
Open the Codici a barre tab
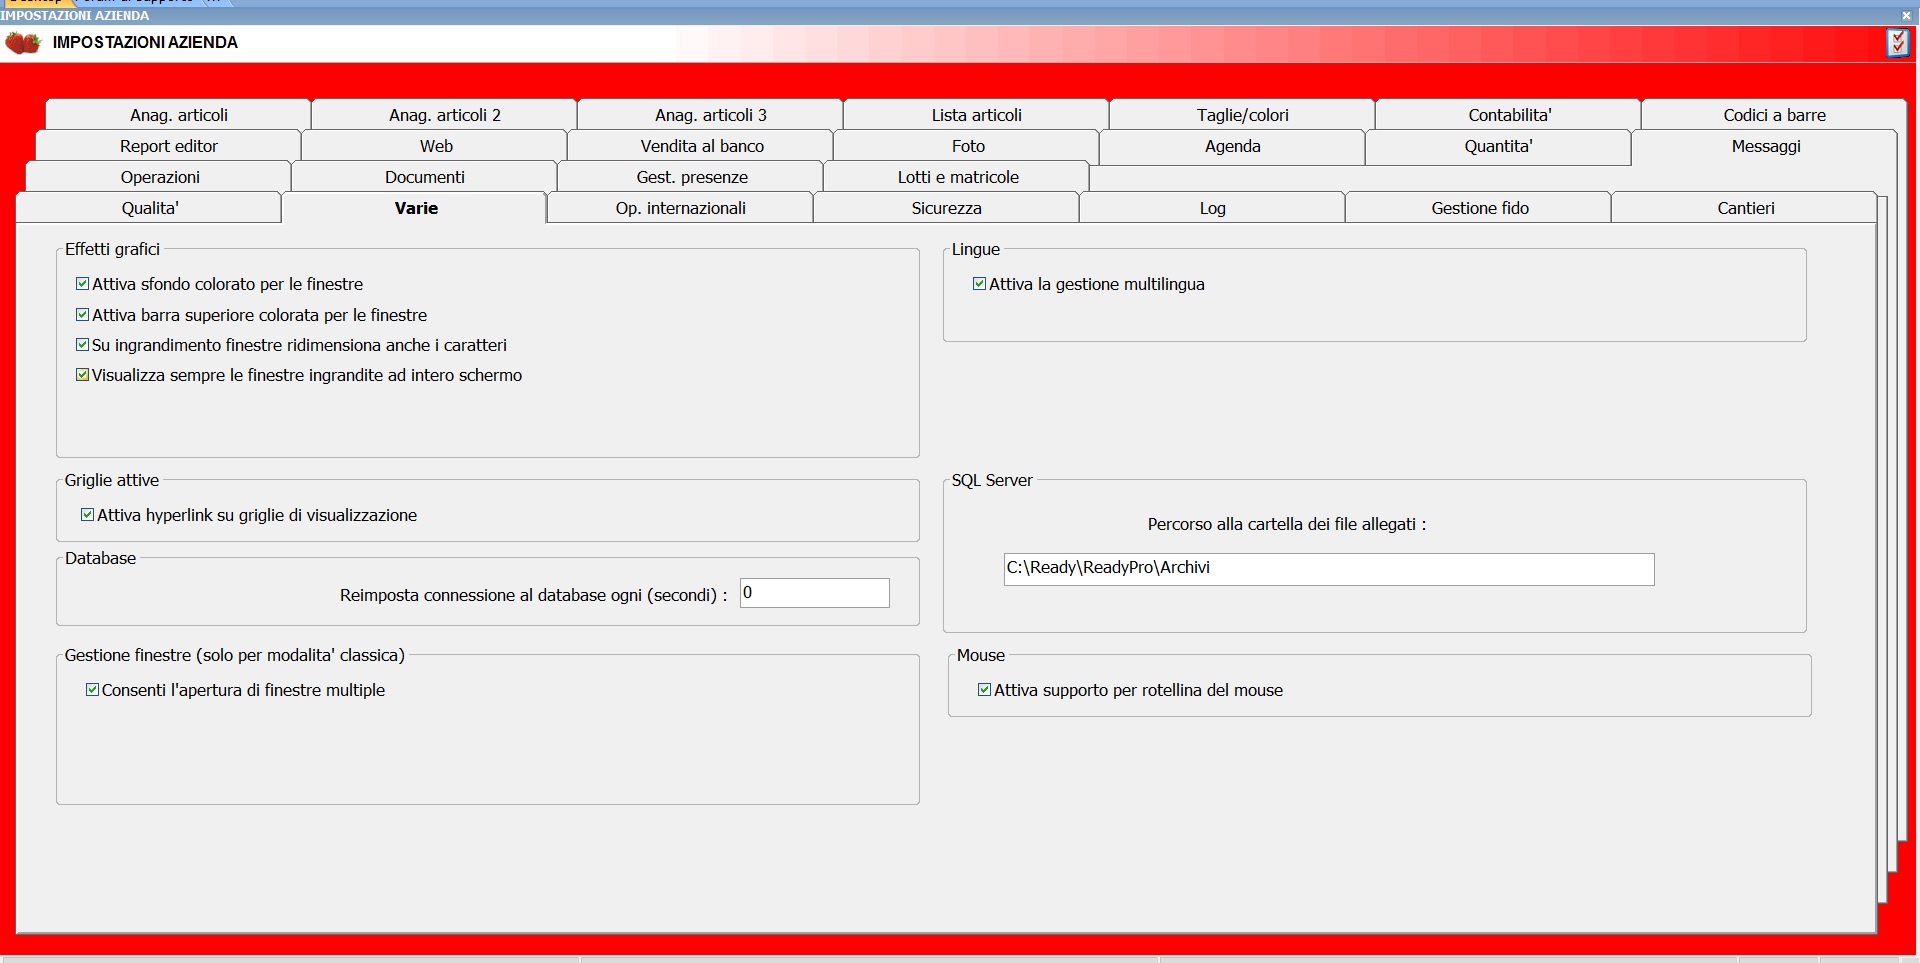click(1775, 115)
